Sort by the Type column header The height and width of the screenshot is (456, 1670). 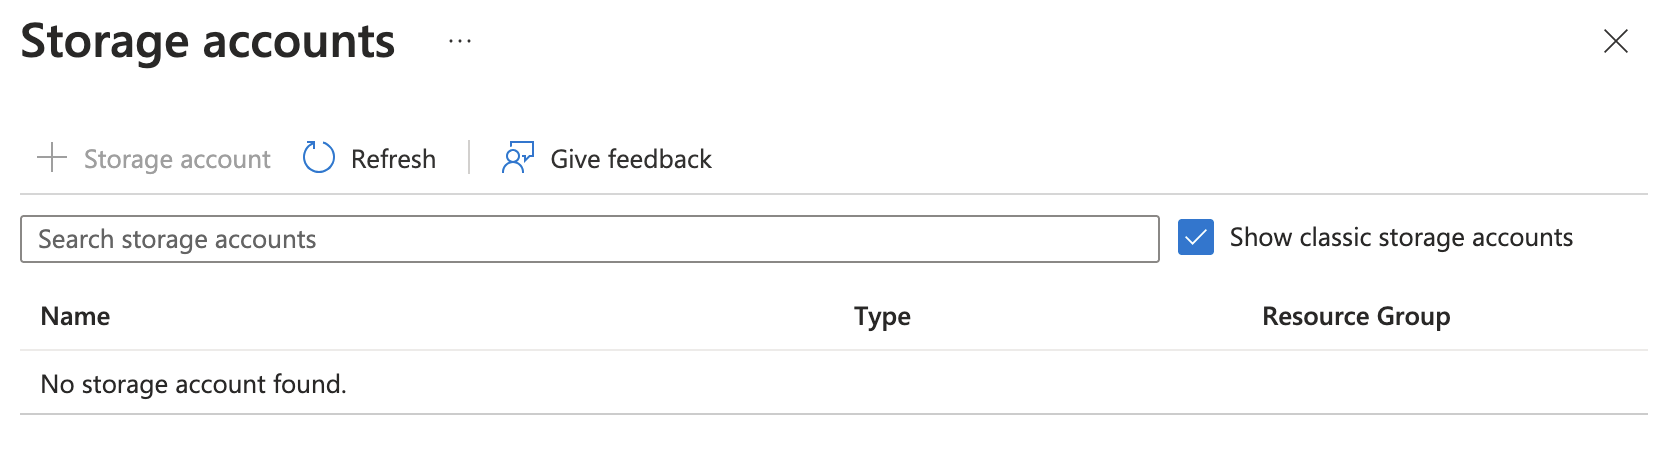tap(881, 316)
